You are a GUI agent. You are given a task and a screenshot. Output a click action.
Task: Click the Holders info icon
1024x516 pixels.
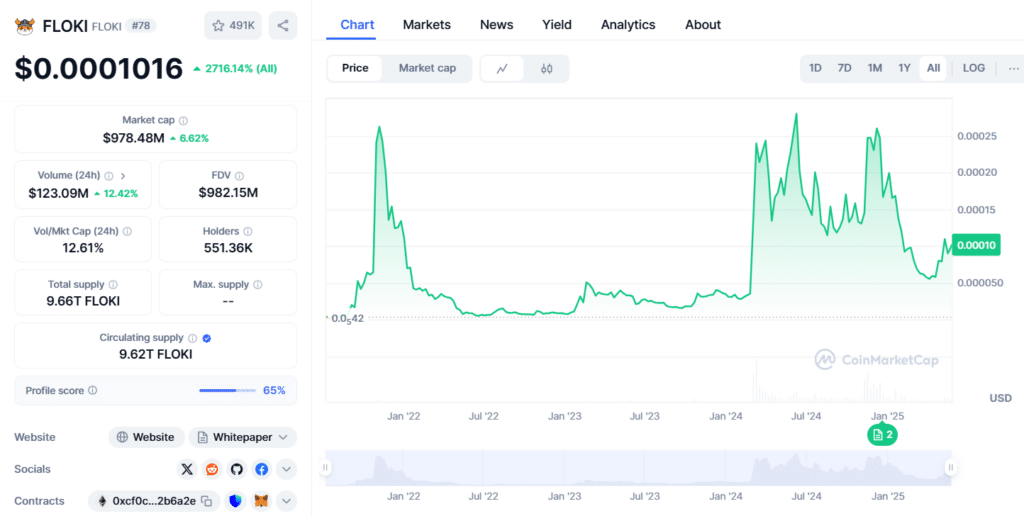coord(248,231)
